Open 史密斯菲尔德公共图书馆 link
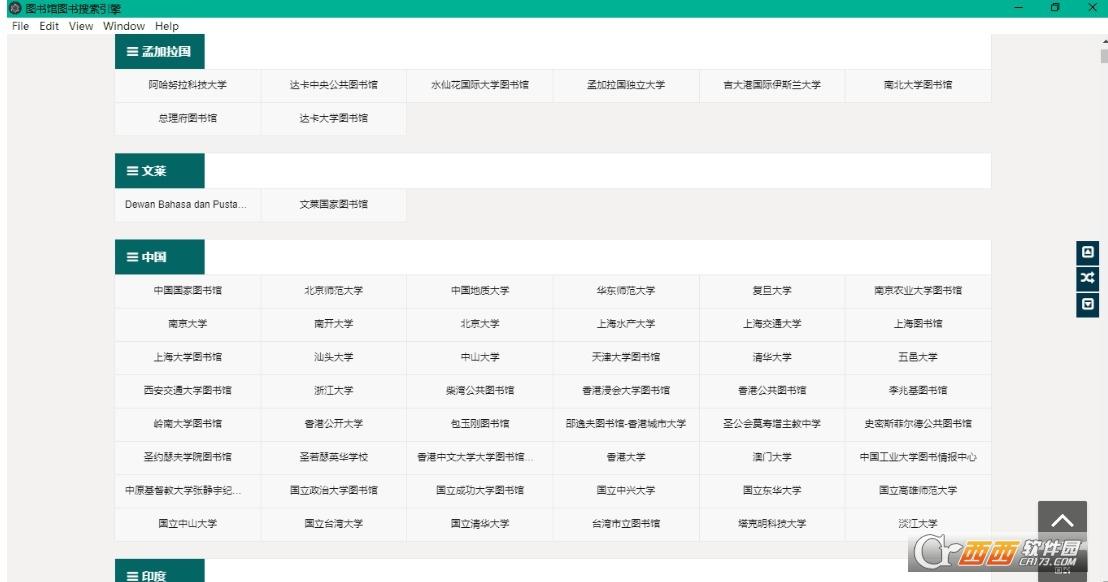This screenshot has width=1108, height=582. coord(918,424)
